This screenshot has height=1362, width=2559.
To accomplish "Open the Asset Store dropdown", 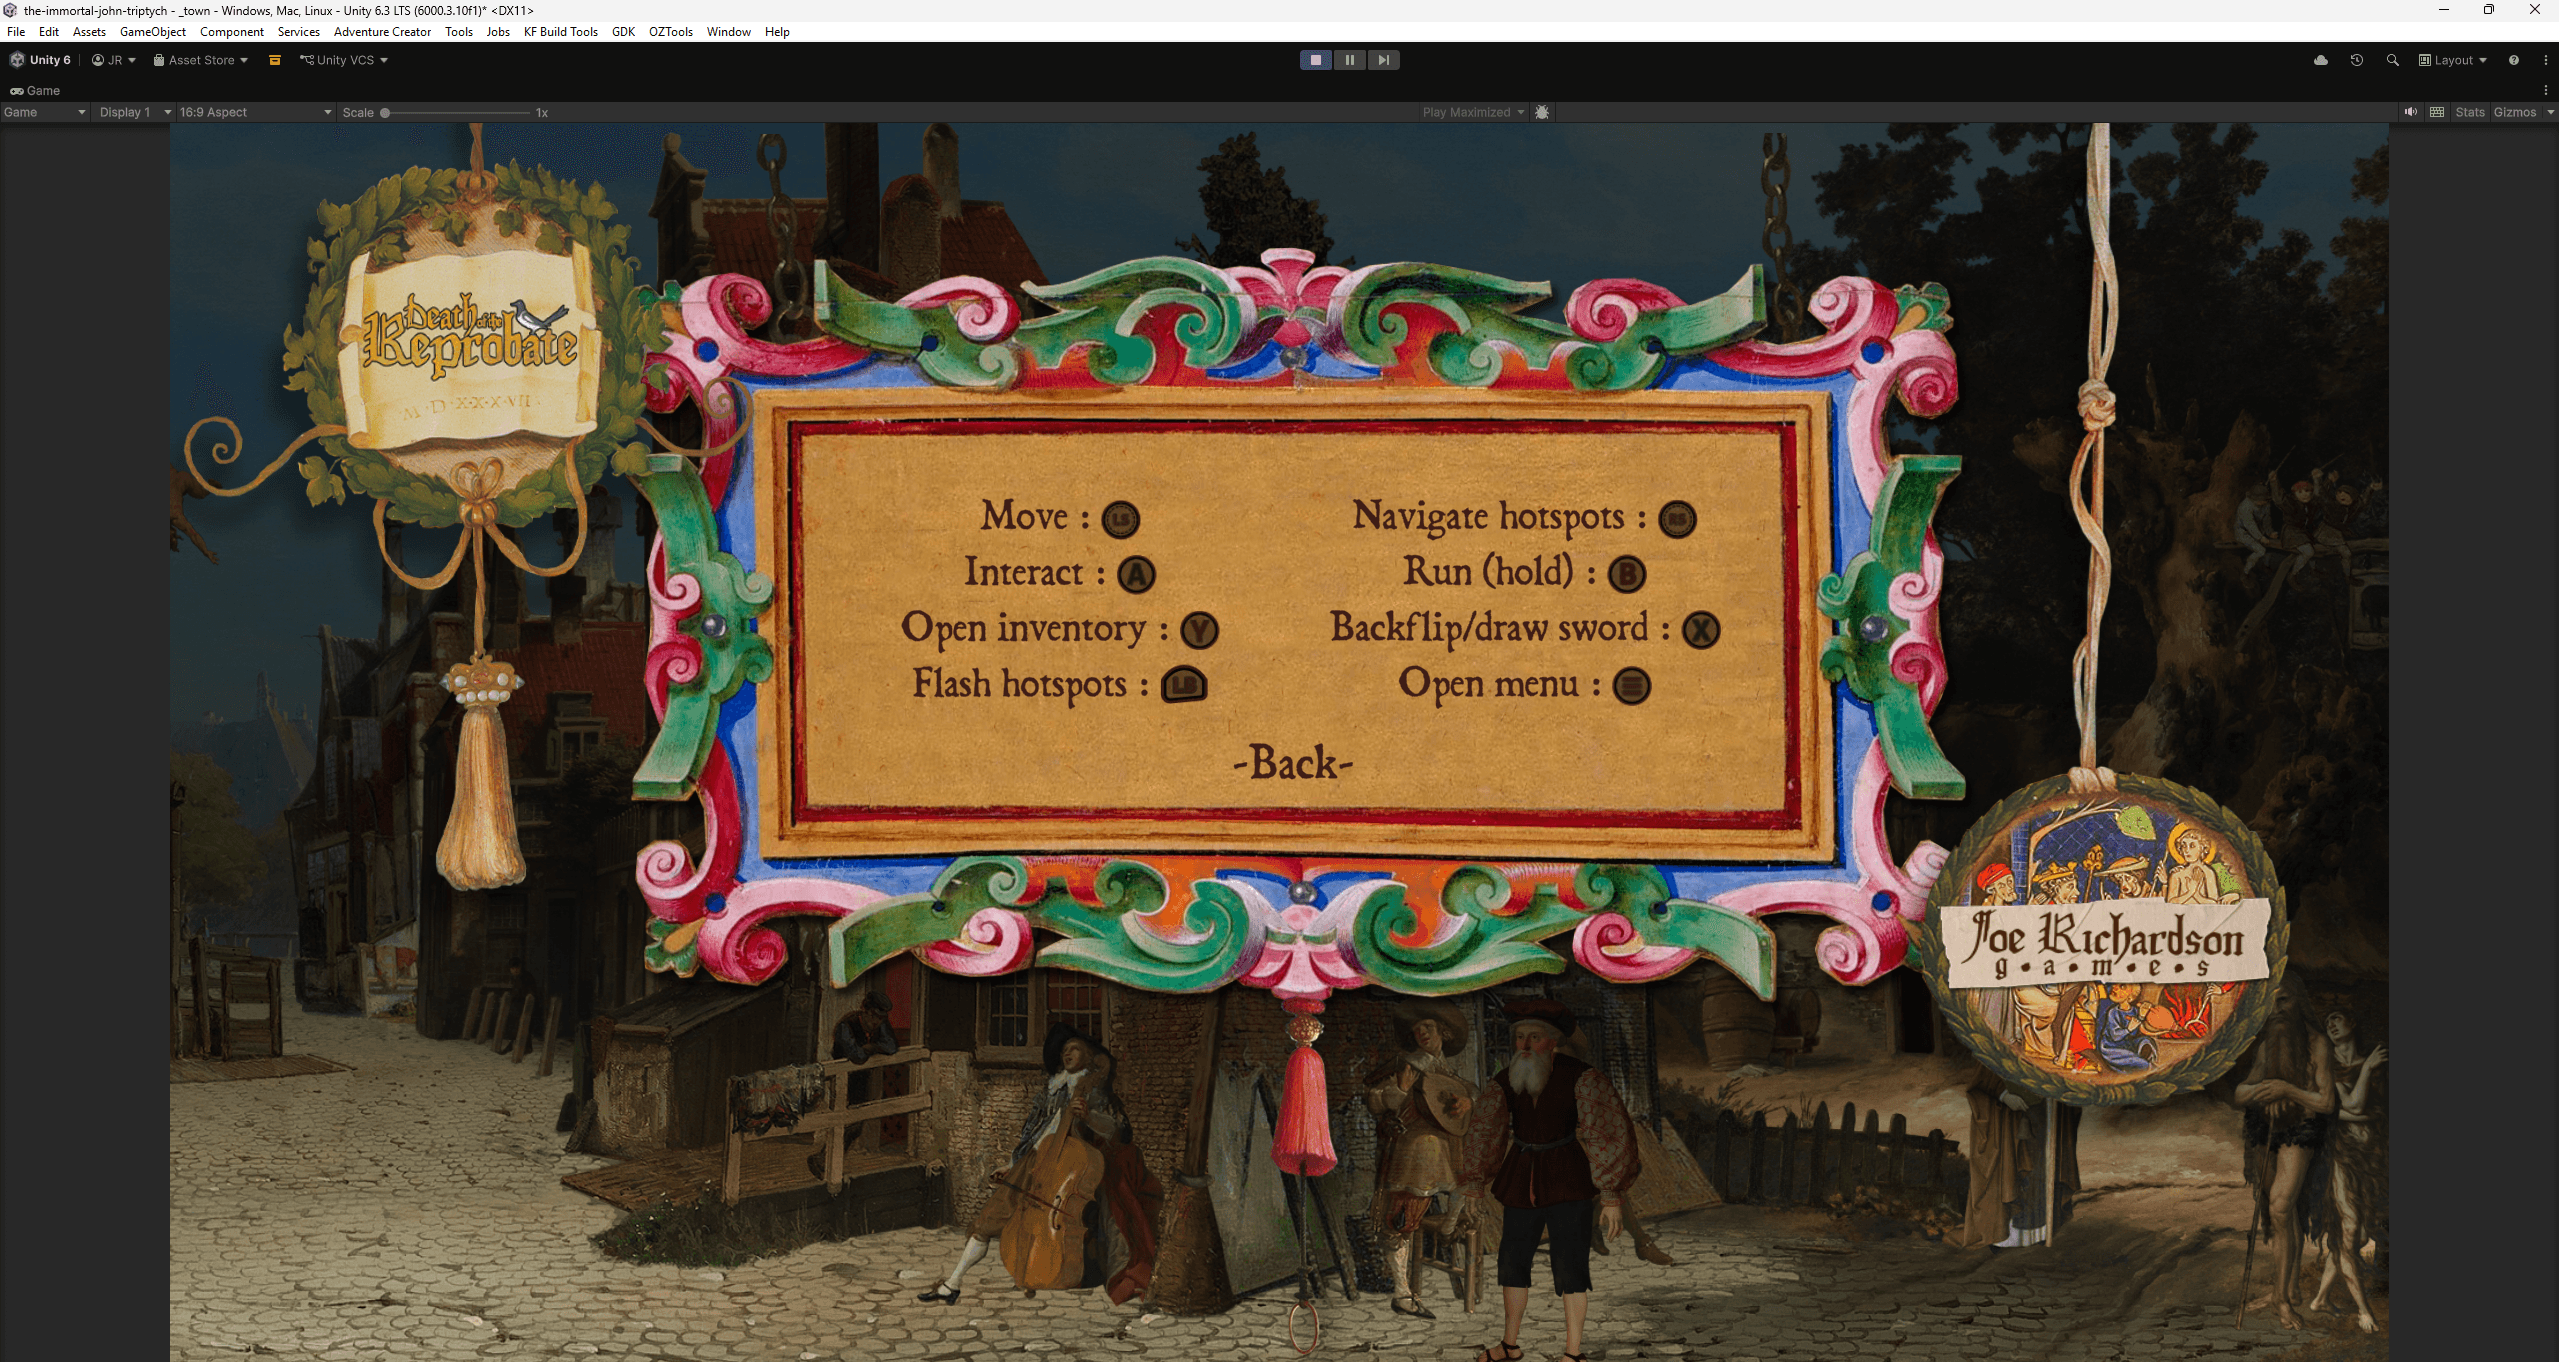I will click(200, 60).
